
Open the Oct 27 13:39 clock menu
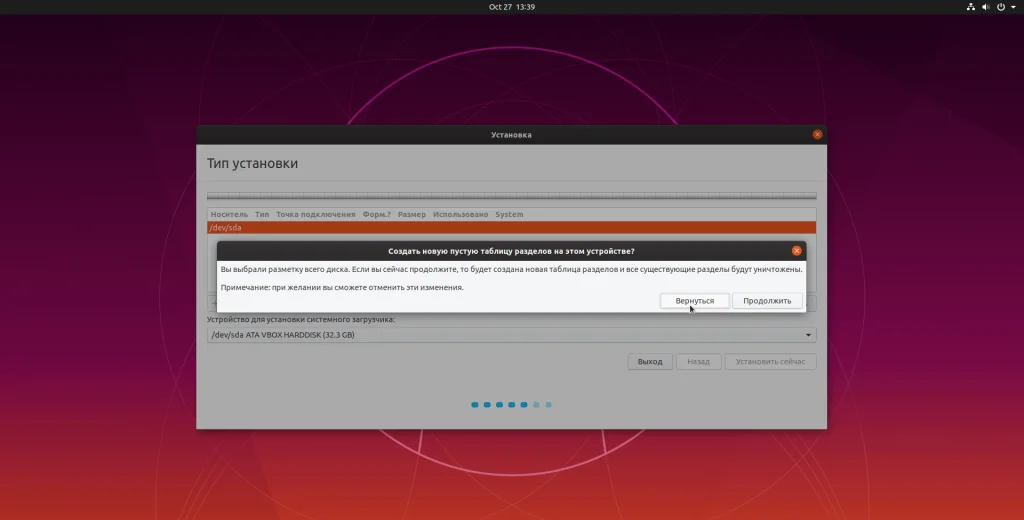click(512, 7)
